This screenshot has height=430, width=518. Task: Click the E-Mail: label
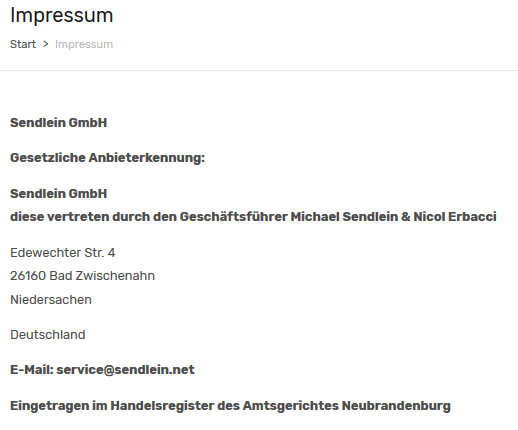32,370
